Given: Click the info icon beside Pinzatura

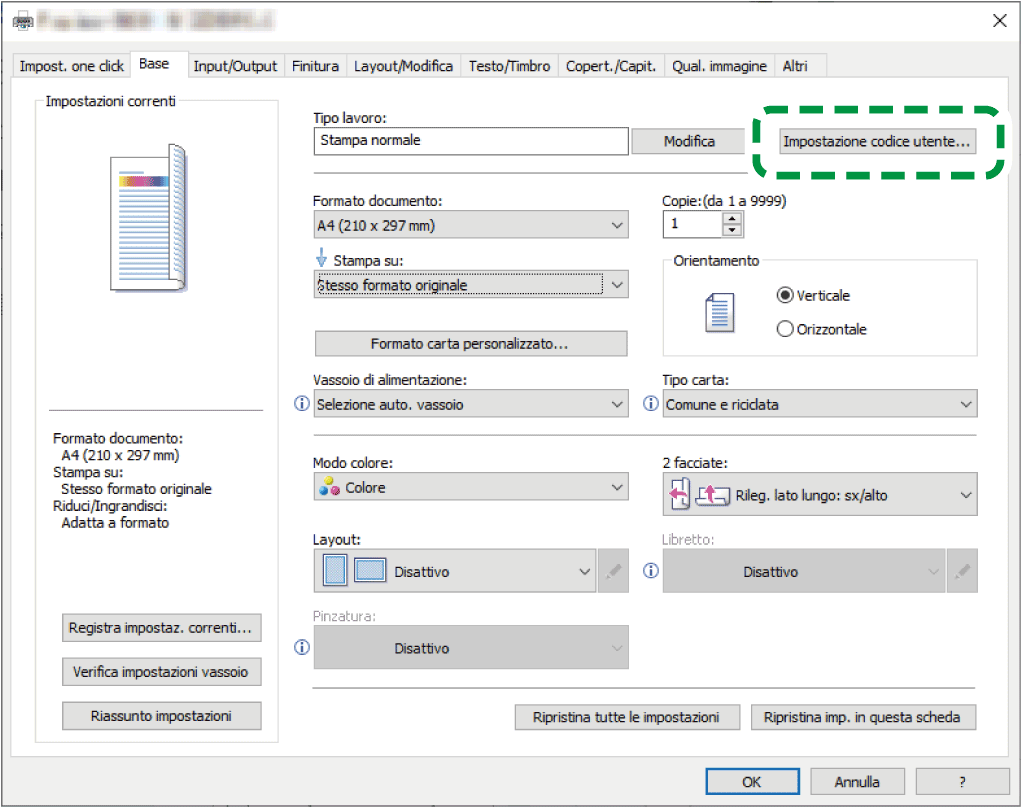Looking at the screenshot, I should click(x=302, y=648).
